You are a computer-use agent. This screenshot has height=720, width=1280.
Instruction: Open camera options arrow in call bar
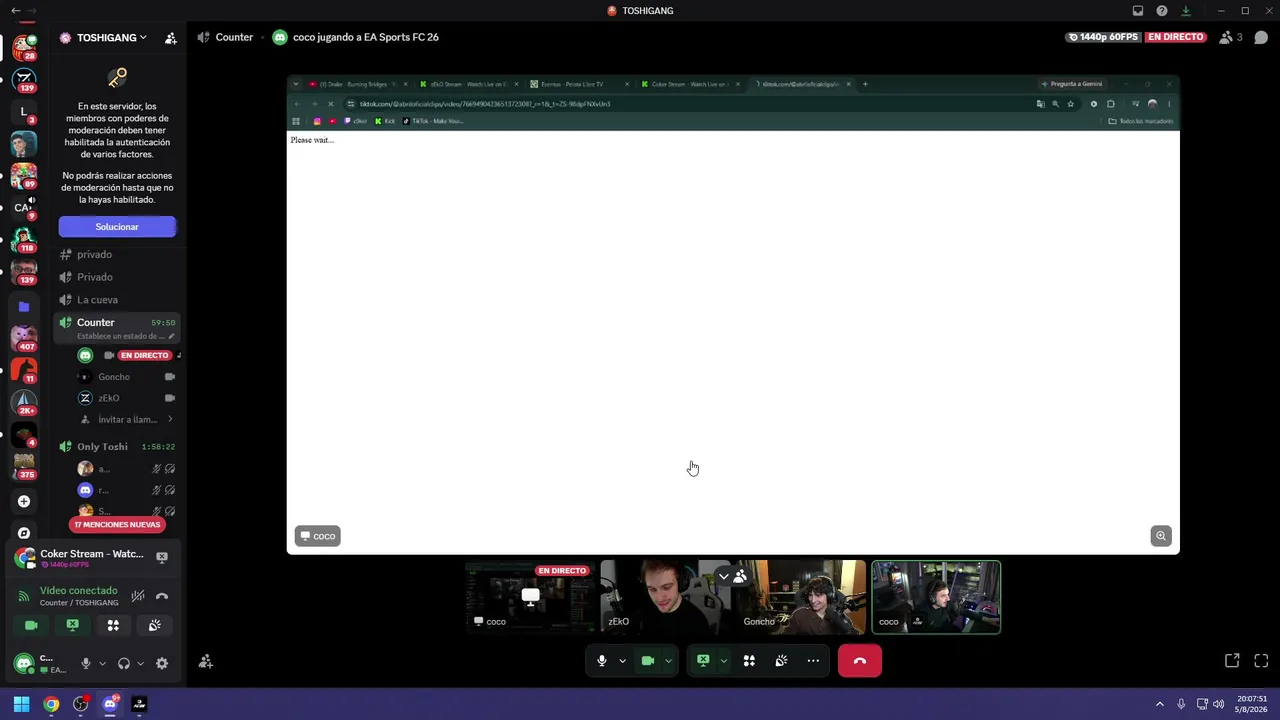coord(668,661)
